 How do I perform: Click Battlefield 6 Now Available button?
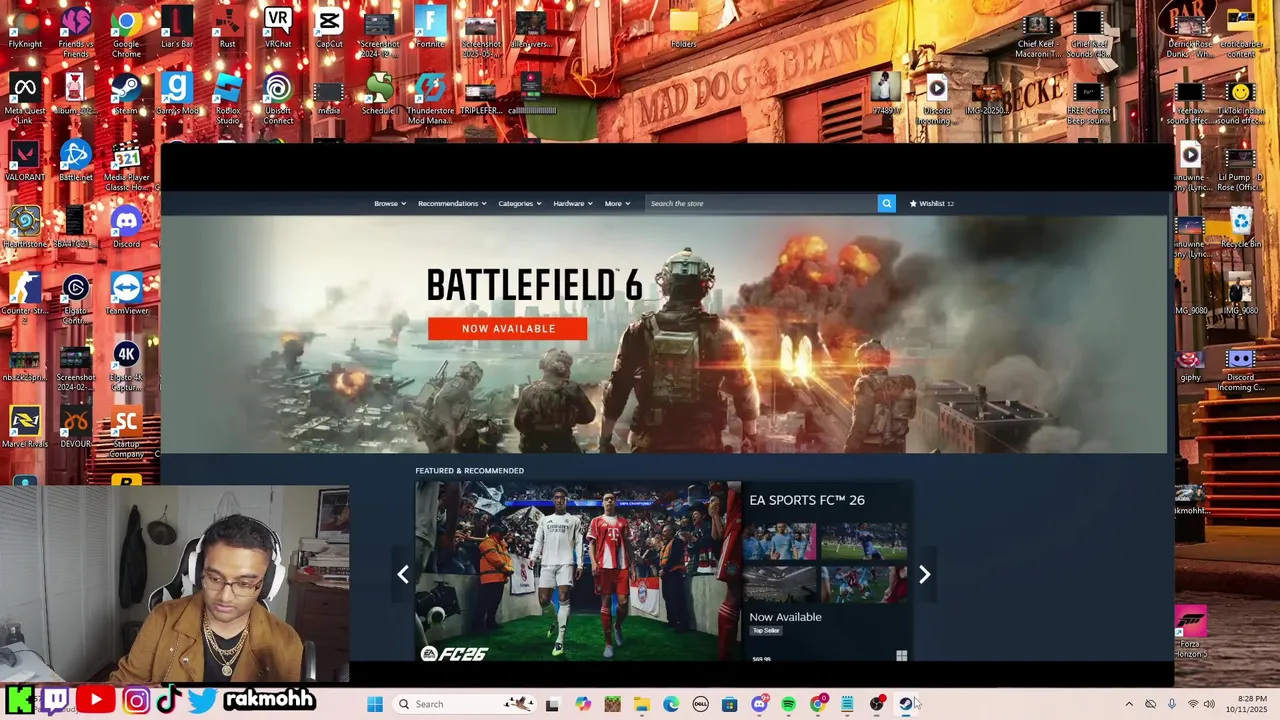508,328
